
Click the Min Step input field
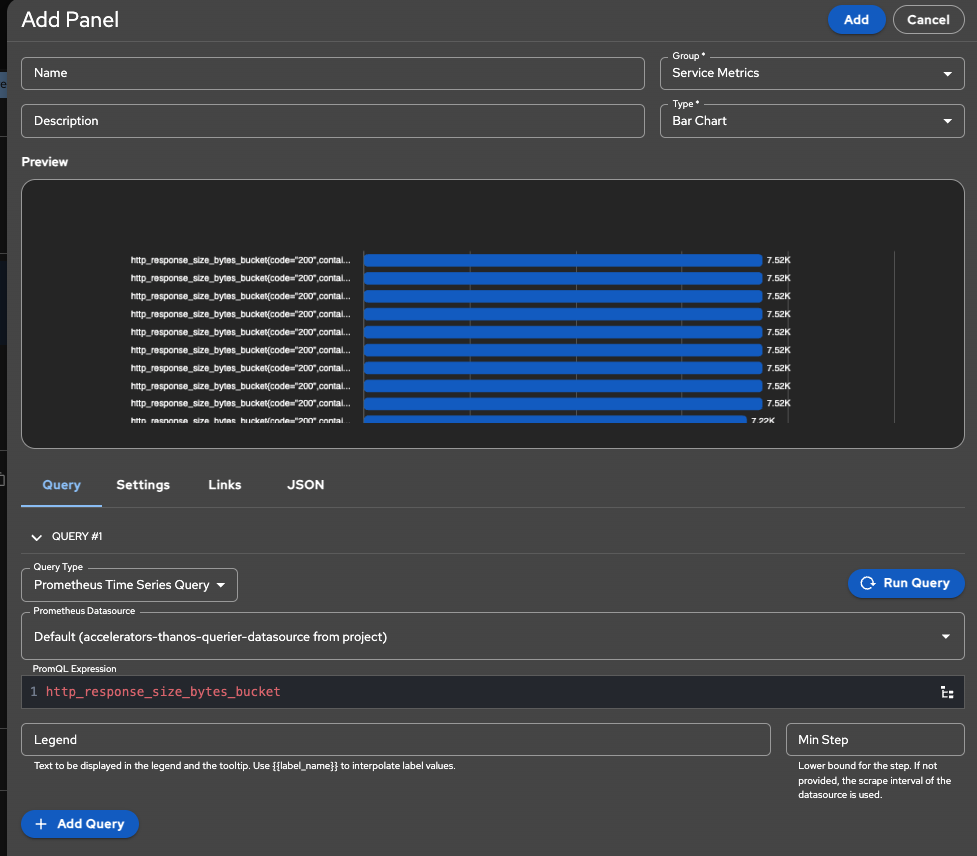pyautogui.click(x=874, y=740)
